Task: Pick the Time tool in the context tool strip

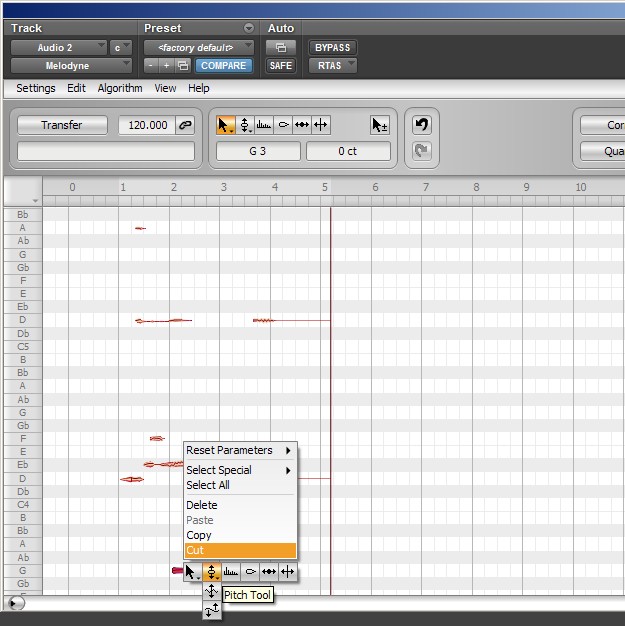Action: coord(269,572)
